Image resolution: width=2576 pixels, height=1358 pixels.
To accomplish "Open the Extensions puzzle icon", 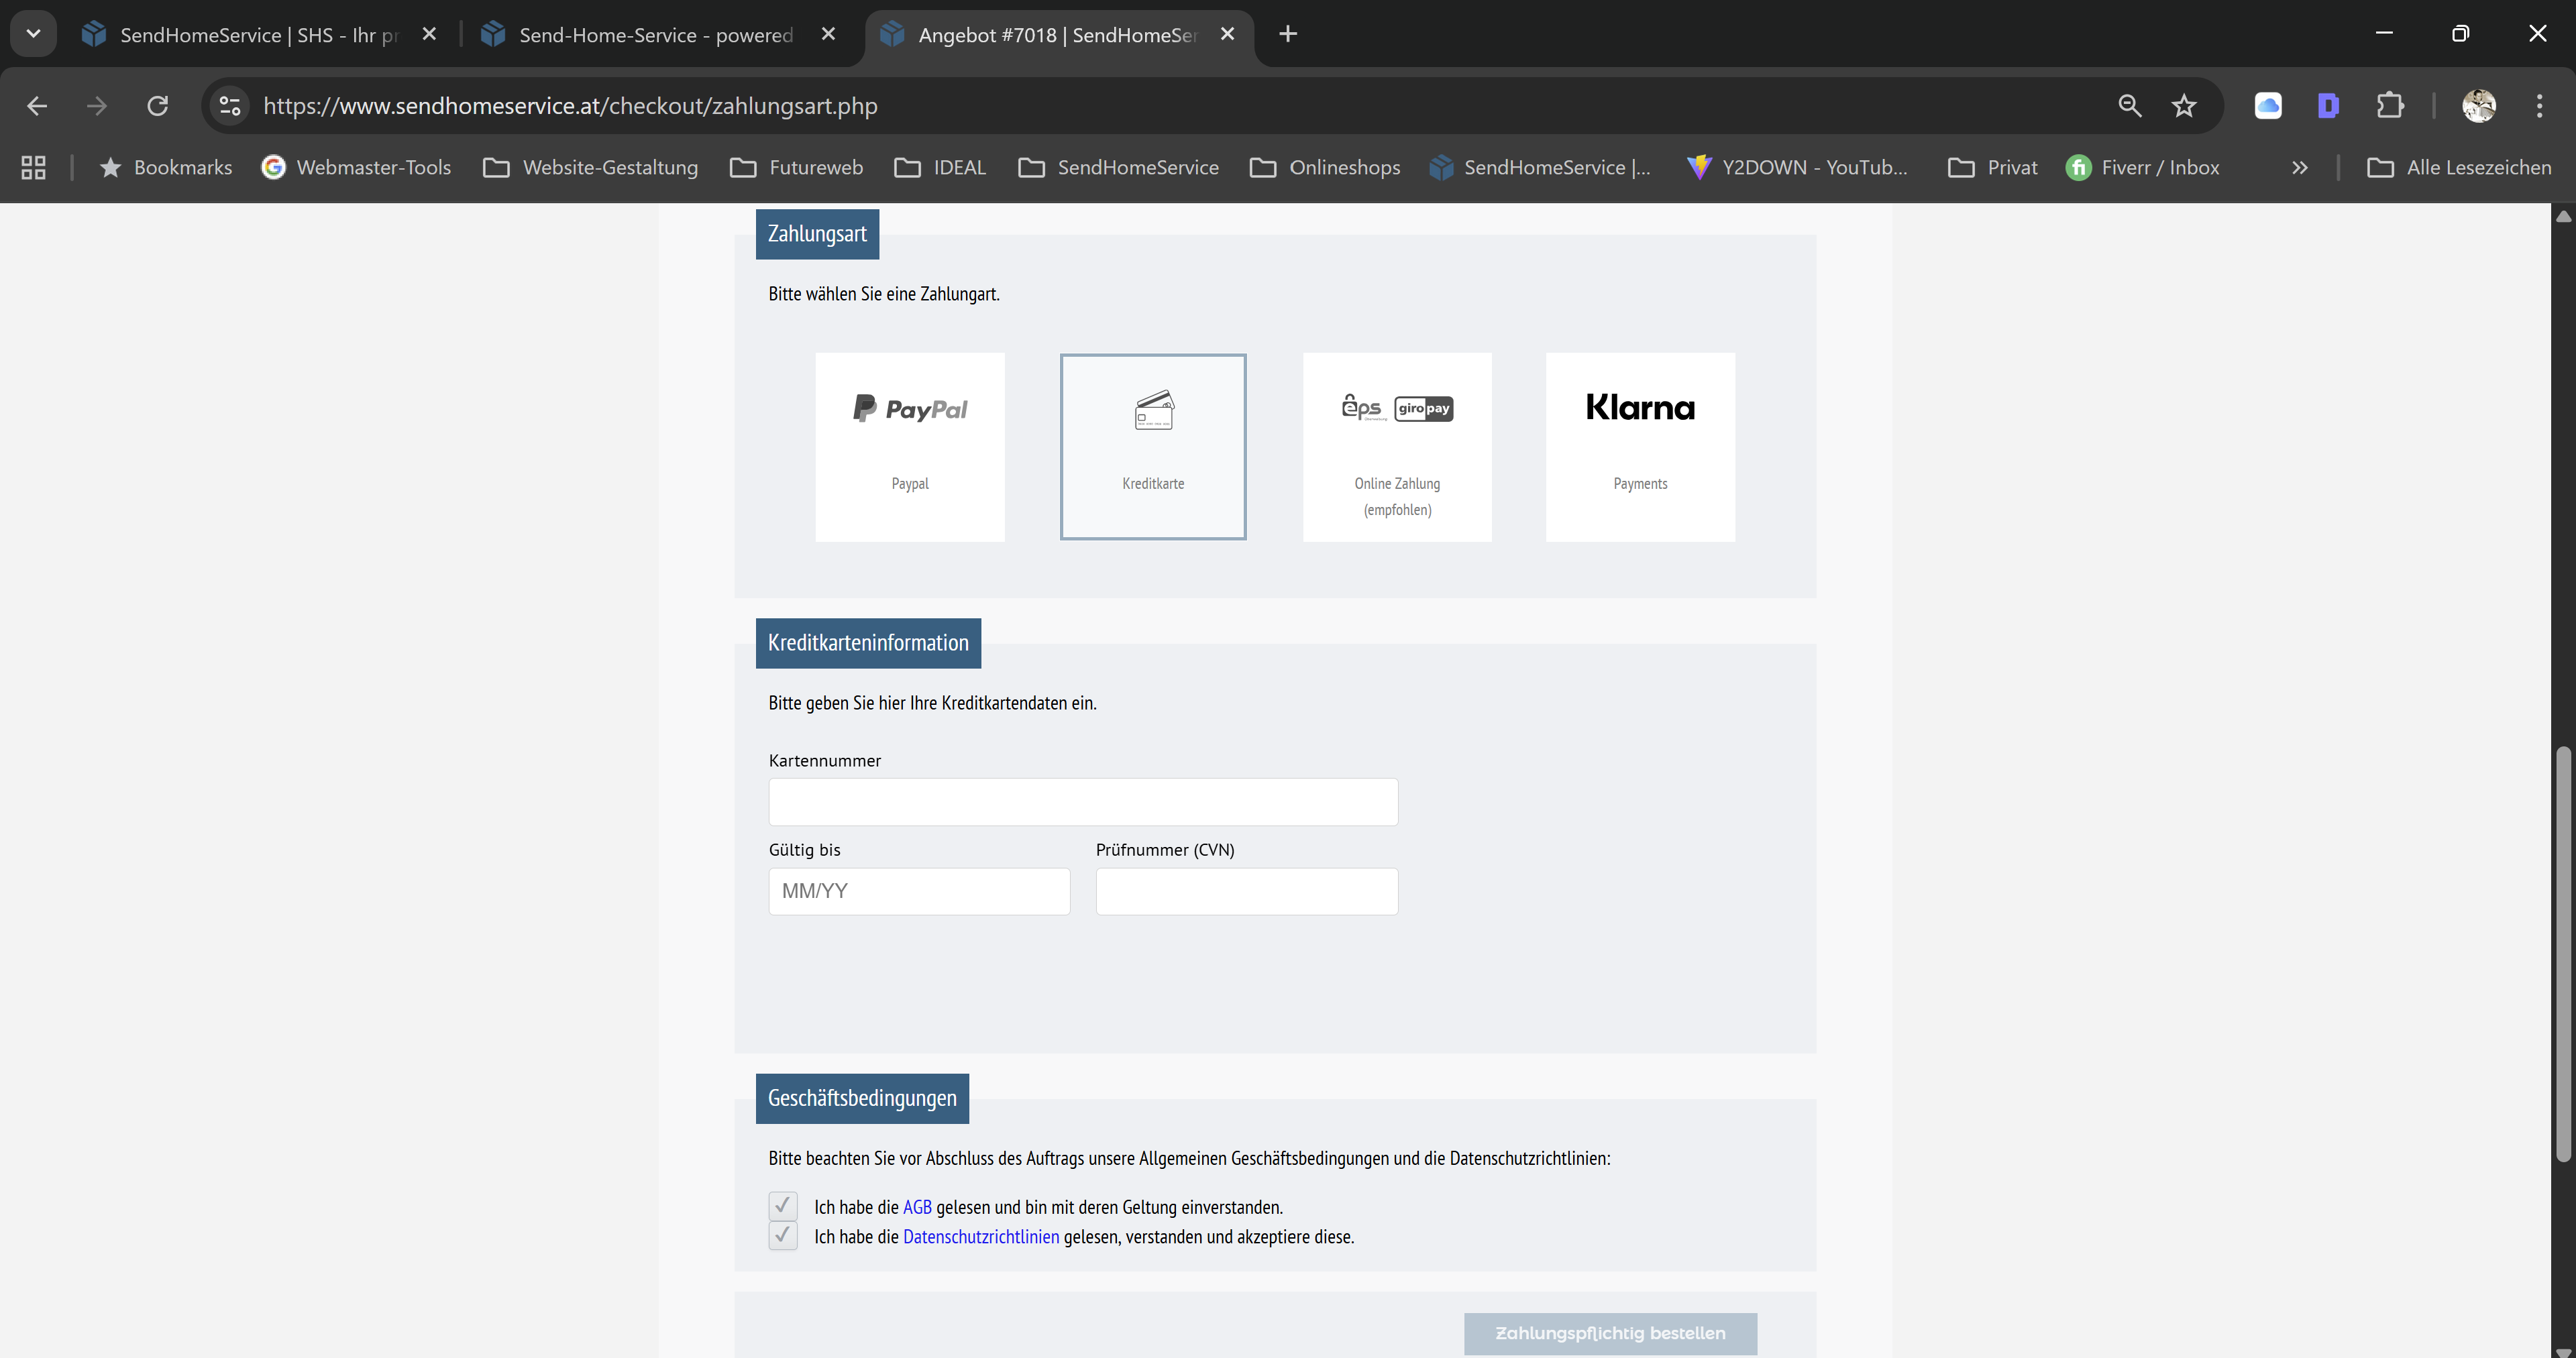I will pos(2390,106).
